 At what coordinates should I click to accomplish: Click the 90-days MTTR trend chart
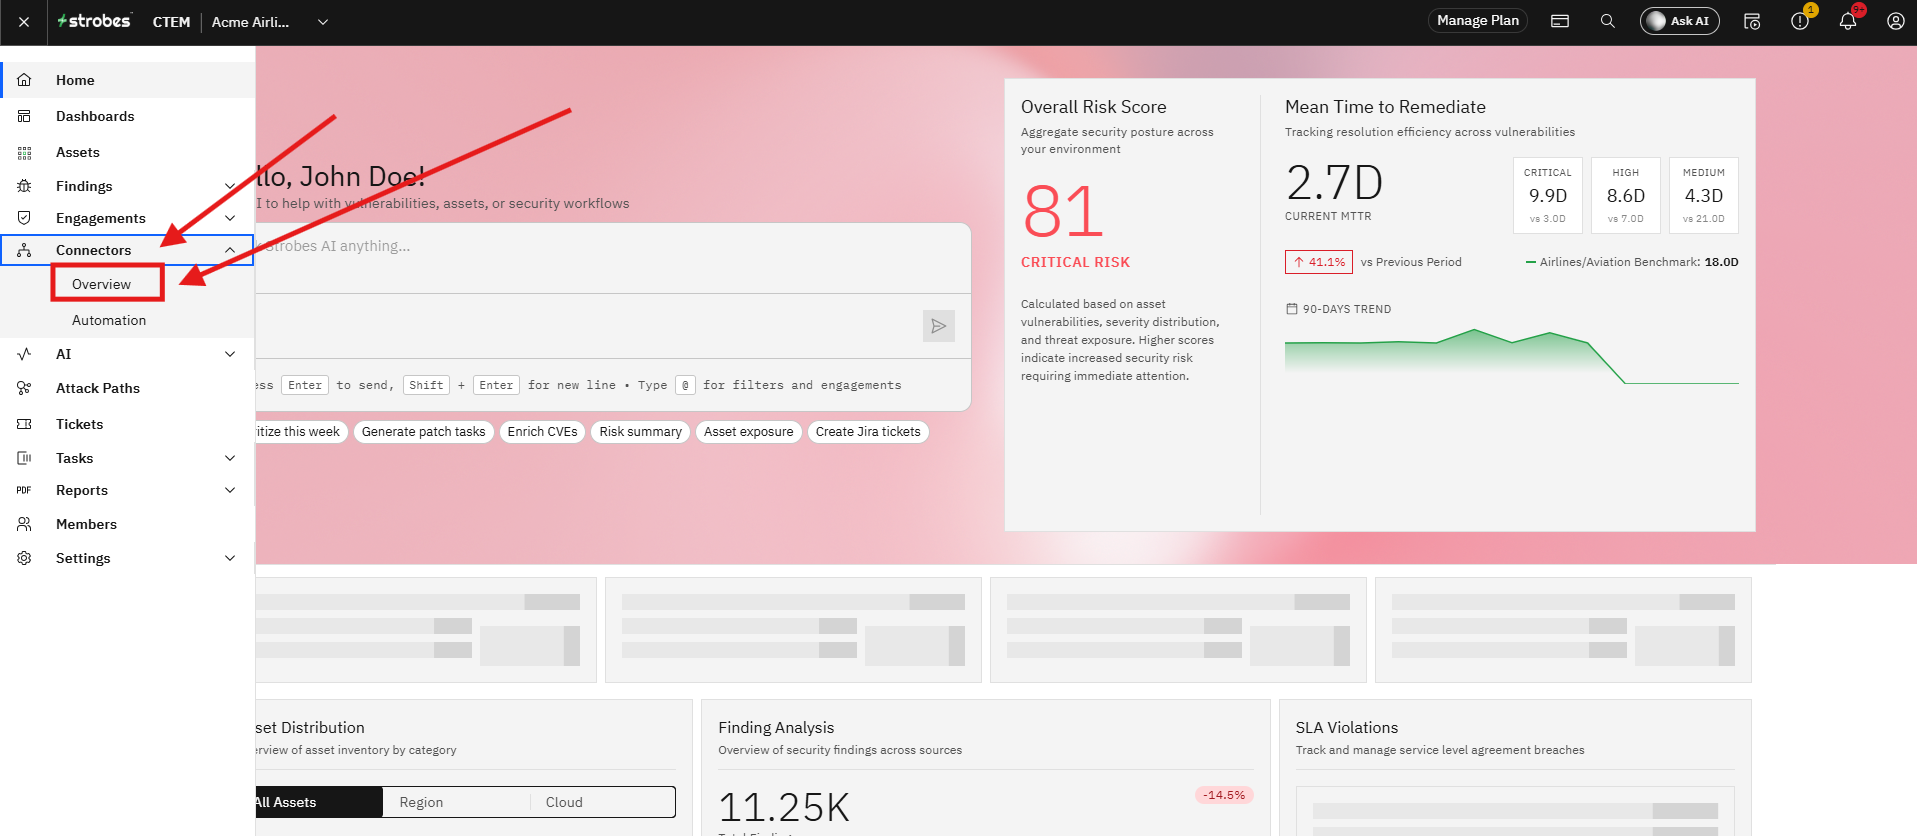(1511, 356)
